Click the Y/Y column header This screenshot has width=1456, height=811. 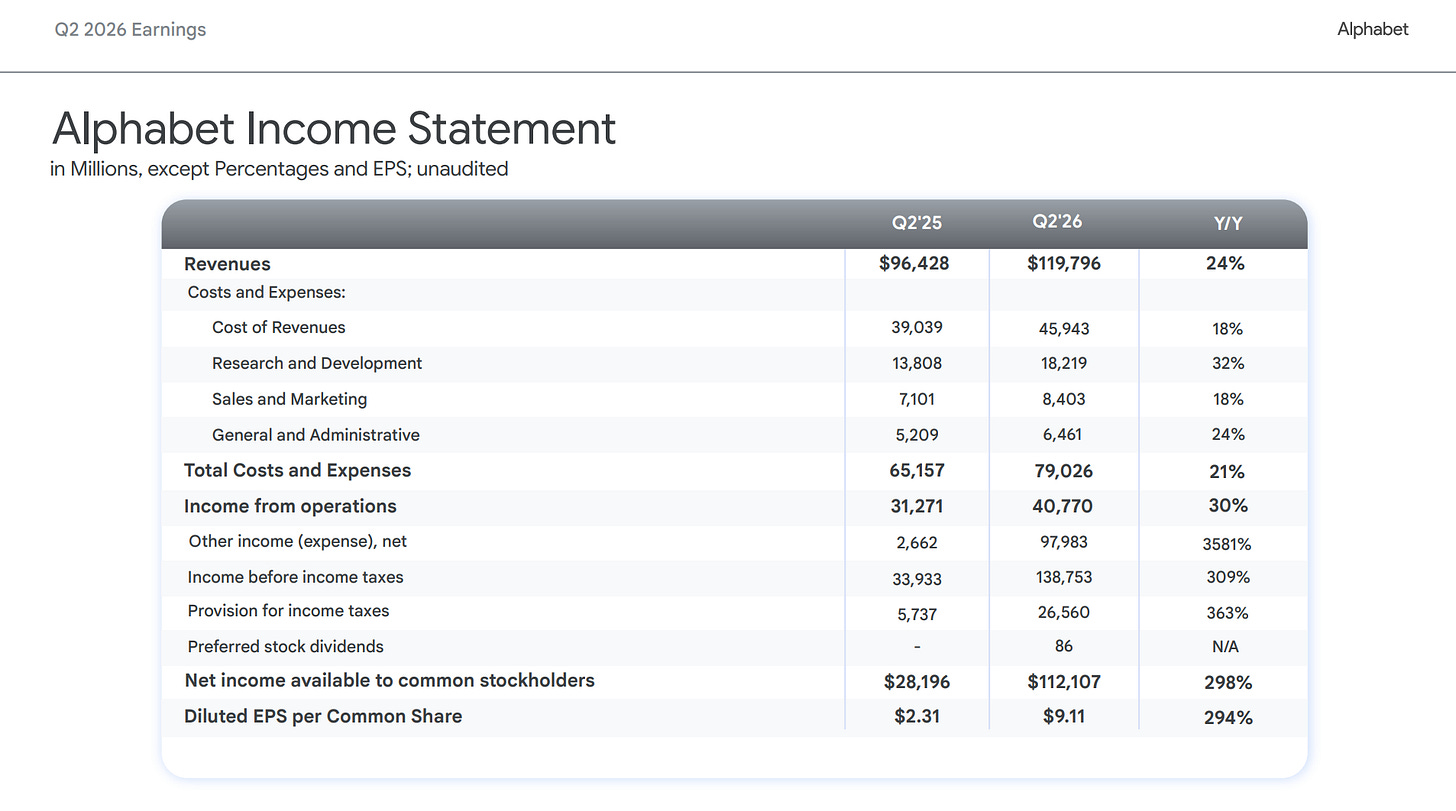coord(1228,224)
